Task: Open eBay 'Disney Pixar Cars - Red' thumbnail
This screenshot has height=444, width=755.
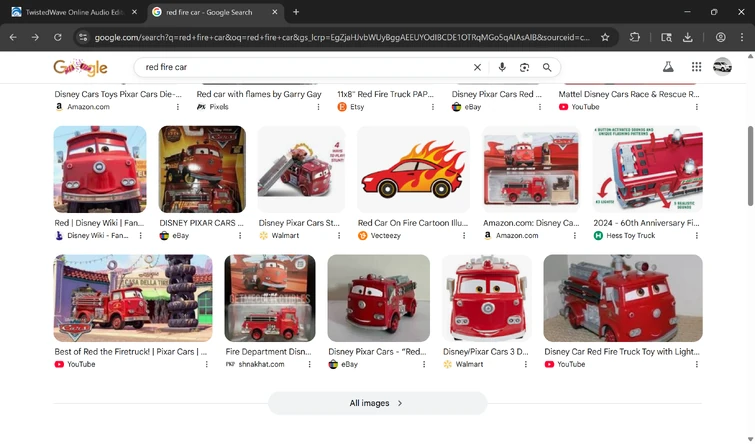Action: click(379, 298)
